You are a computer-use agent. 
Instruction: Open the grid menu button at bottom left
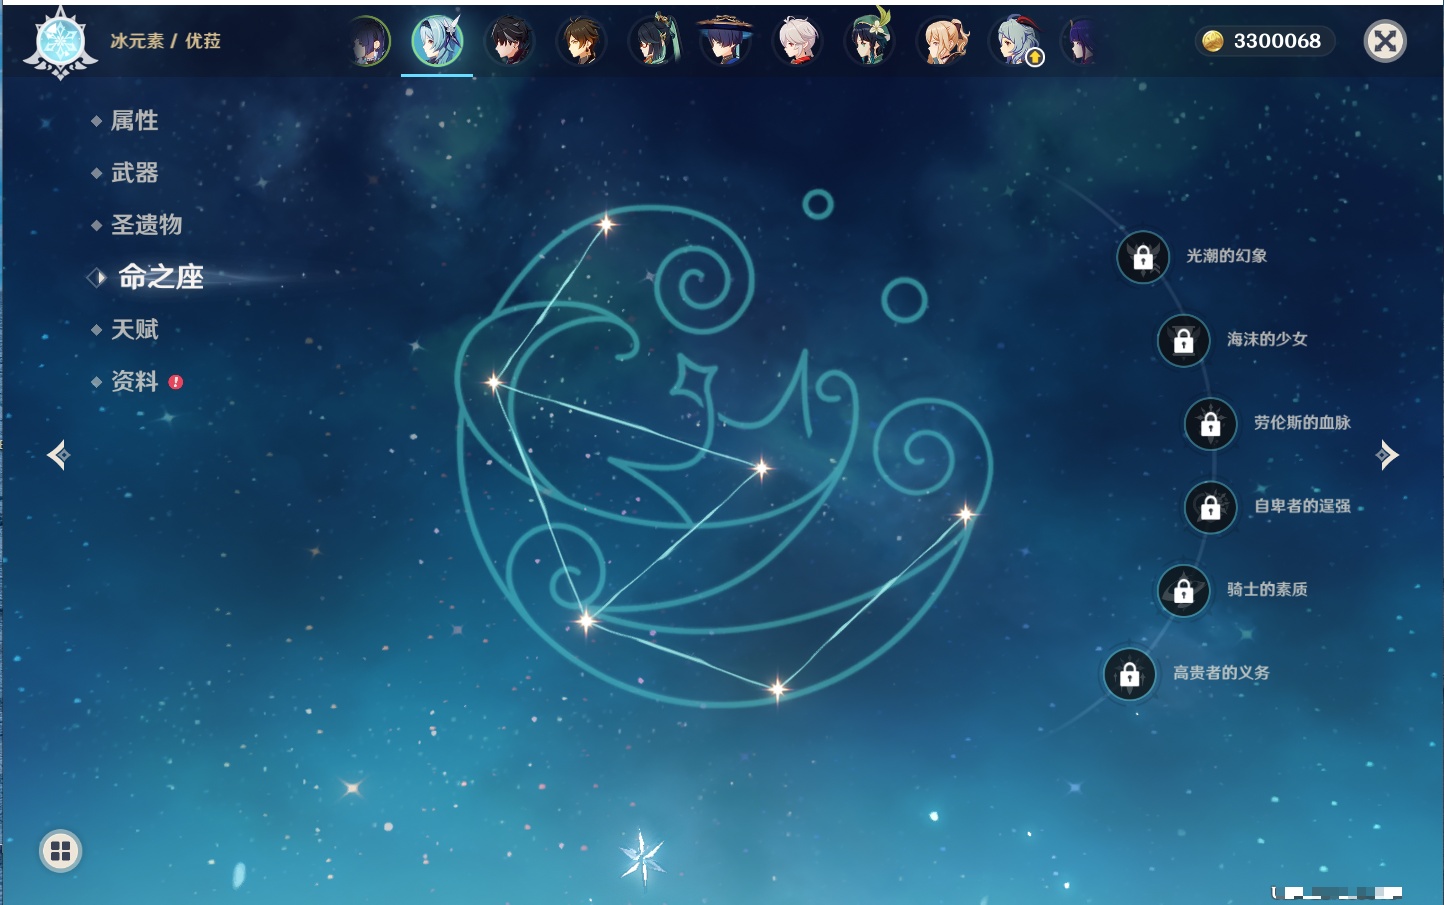tap(60, 851)
